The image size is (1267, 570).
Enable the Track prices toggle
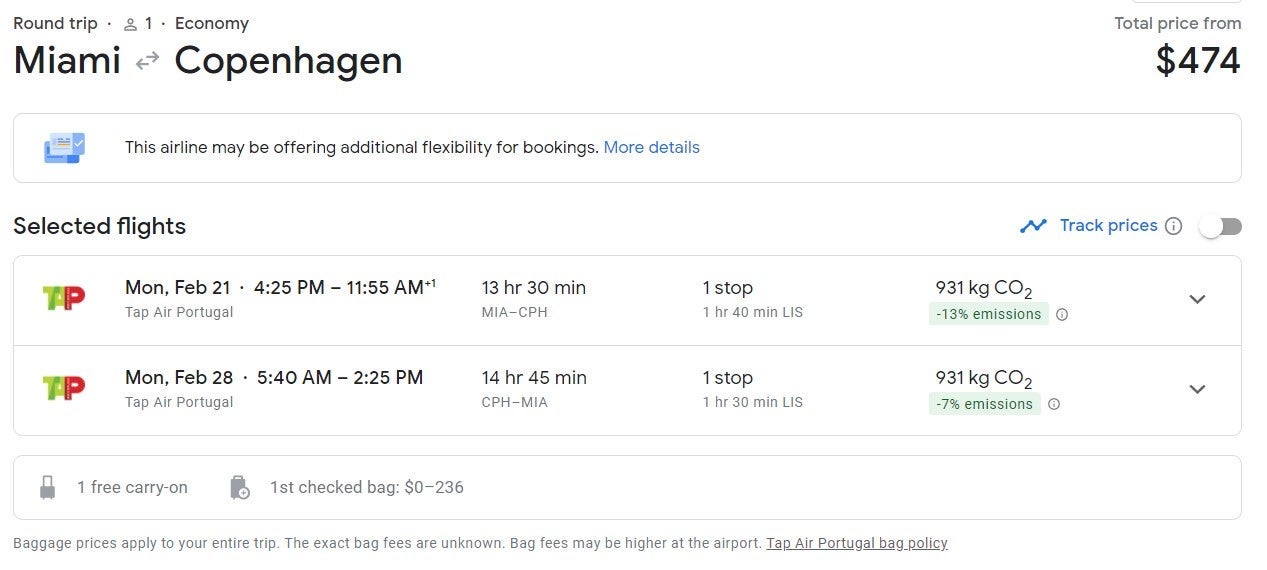[x=1221, y=226]
